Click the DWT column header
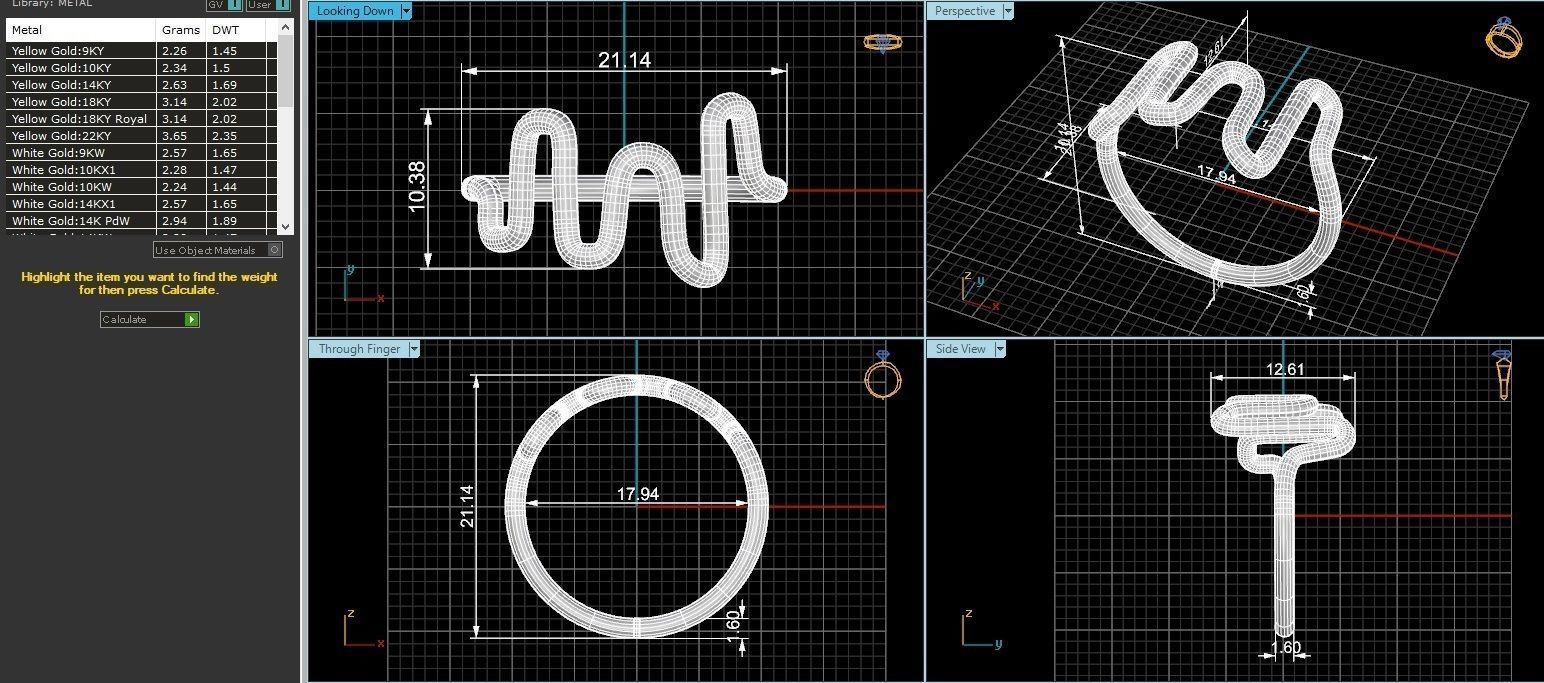The height and width of the screenshot is (683, 1544). pos(238,30)
